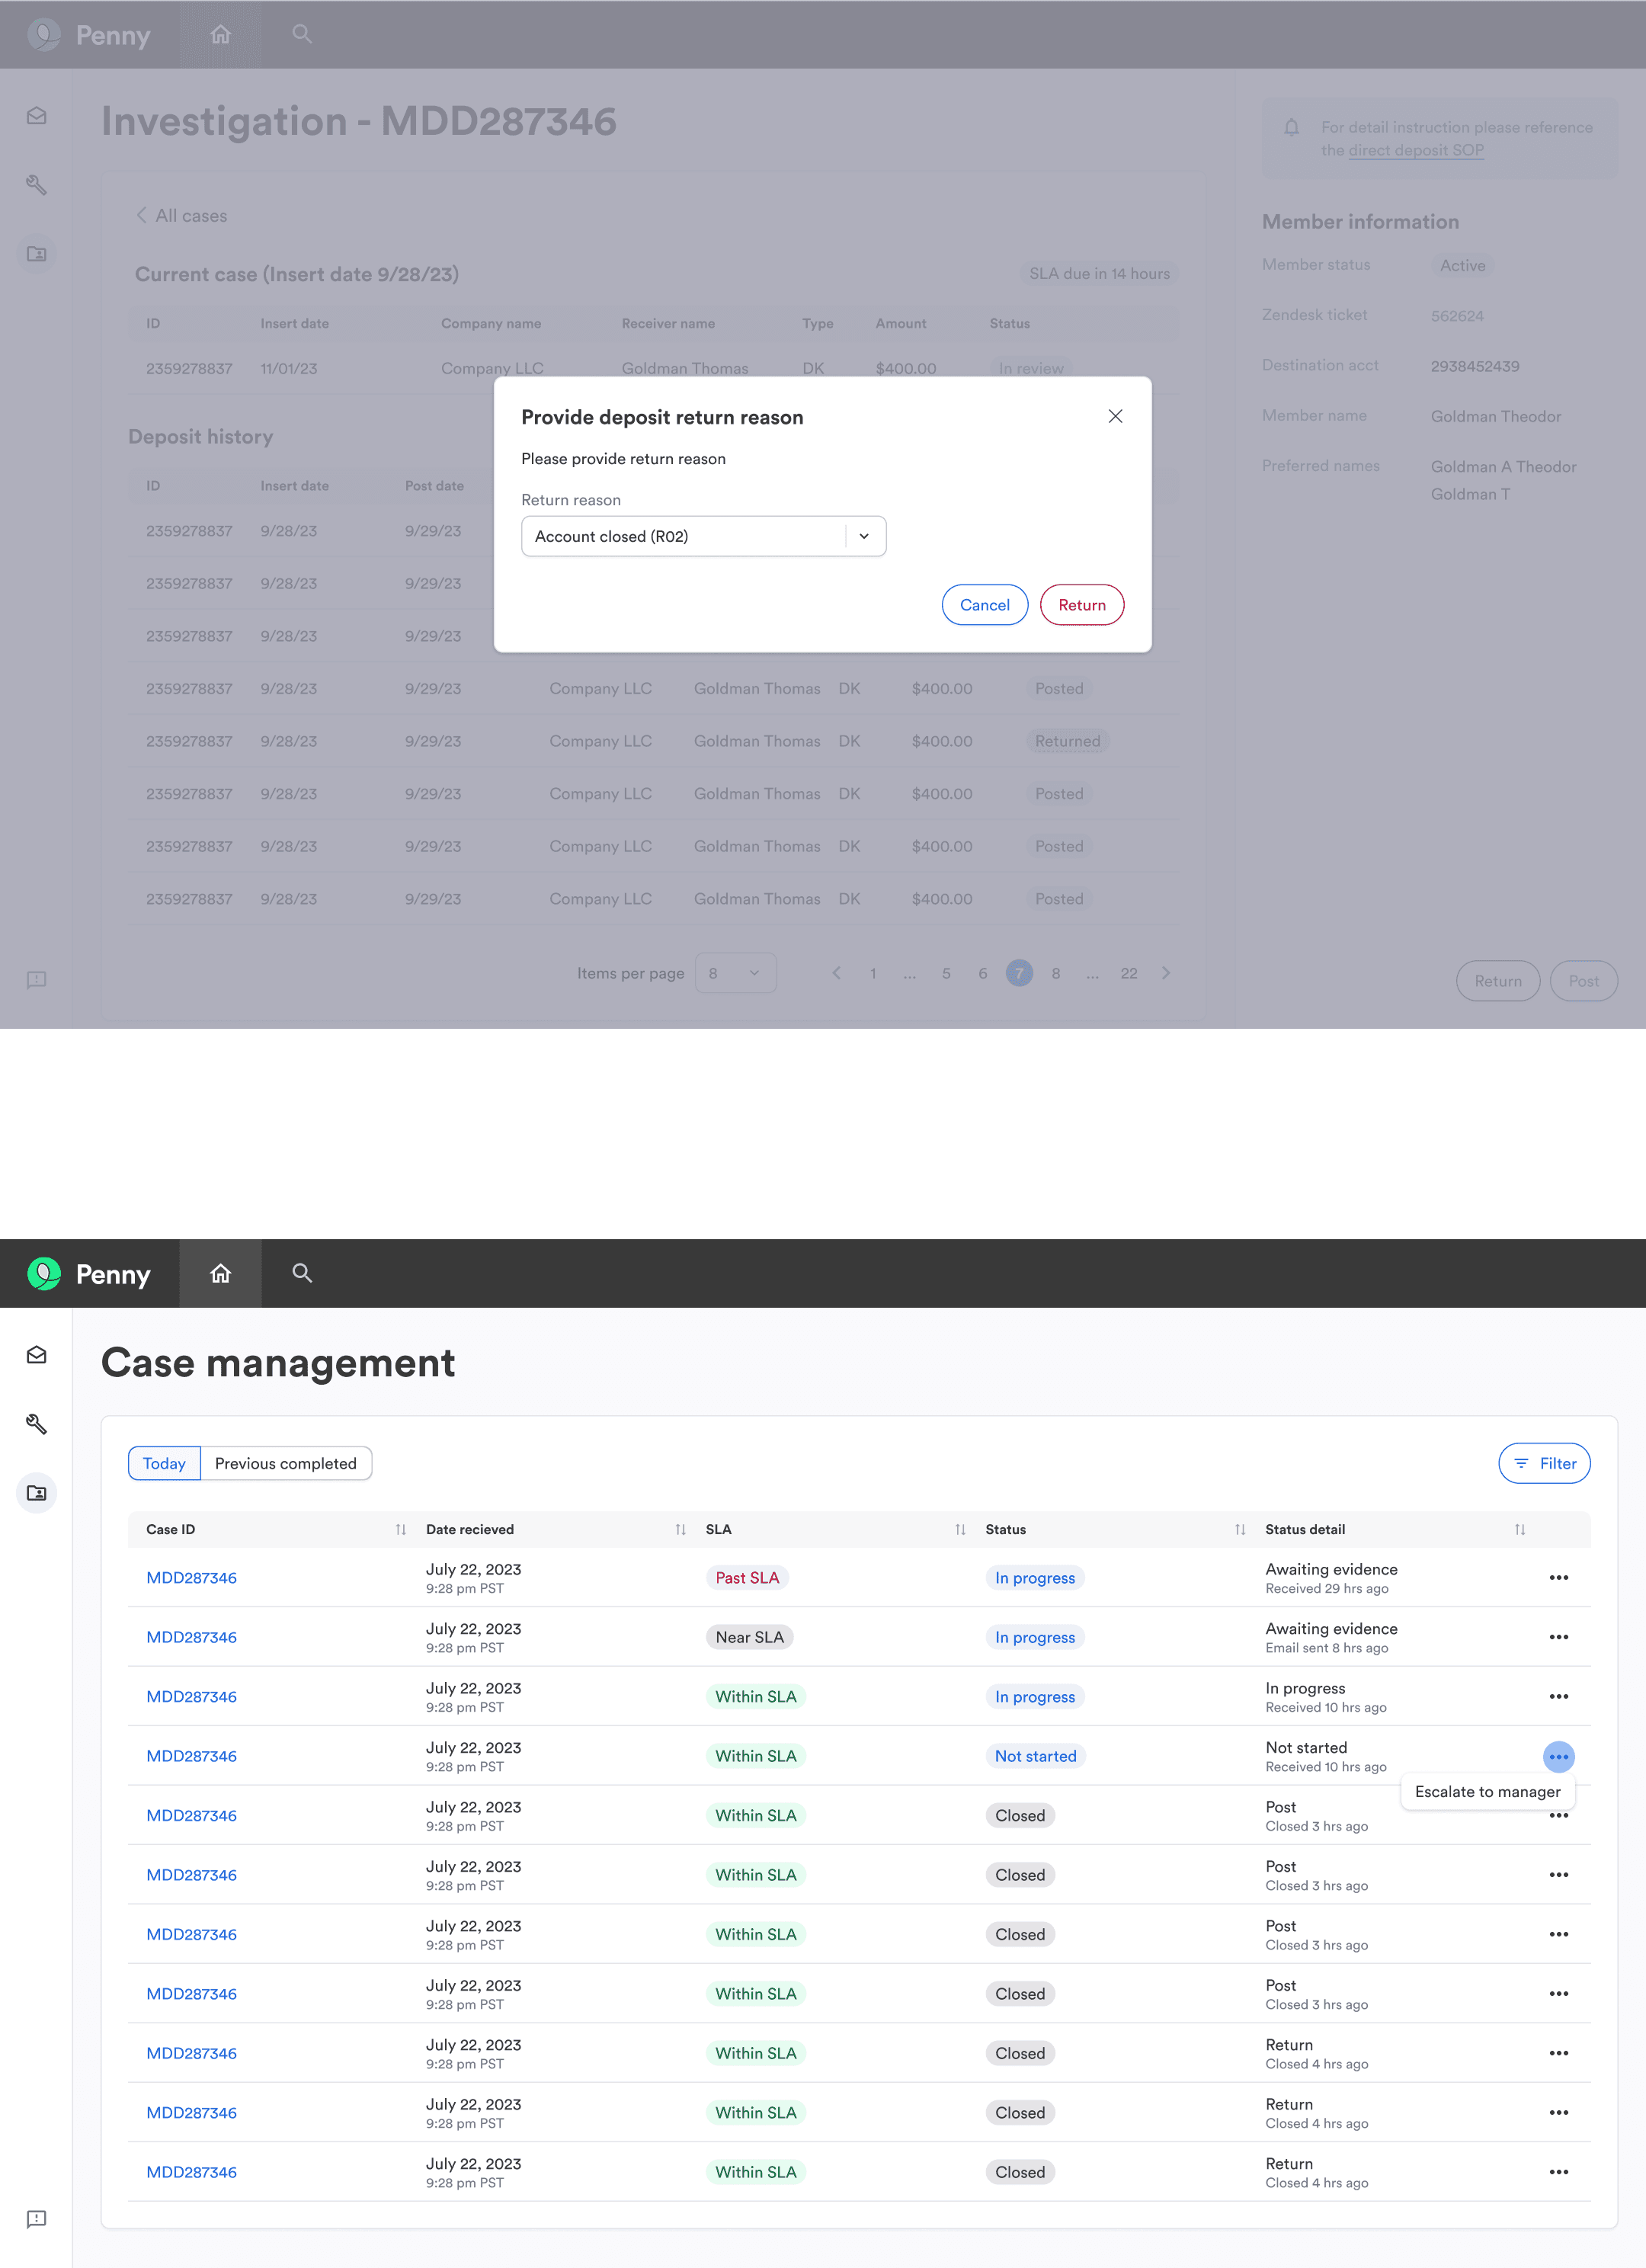The width and height of the screenshot is (1646, 2268).
Task: Click the red Return button in dialog
Action: (1081, 605)
